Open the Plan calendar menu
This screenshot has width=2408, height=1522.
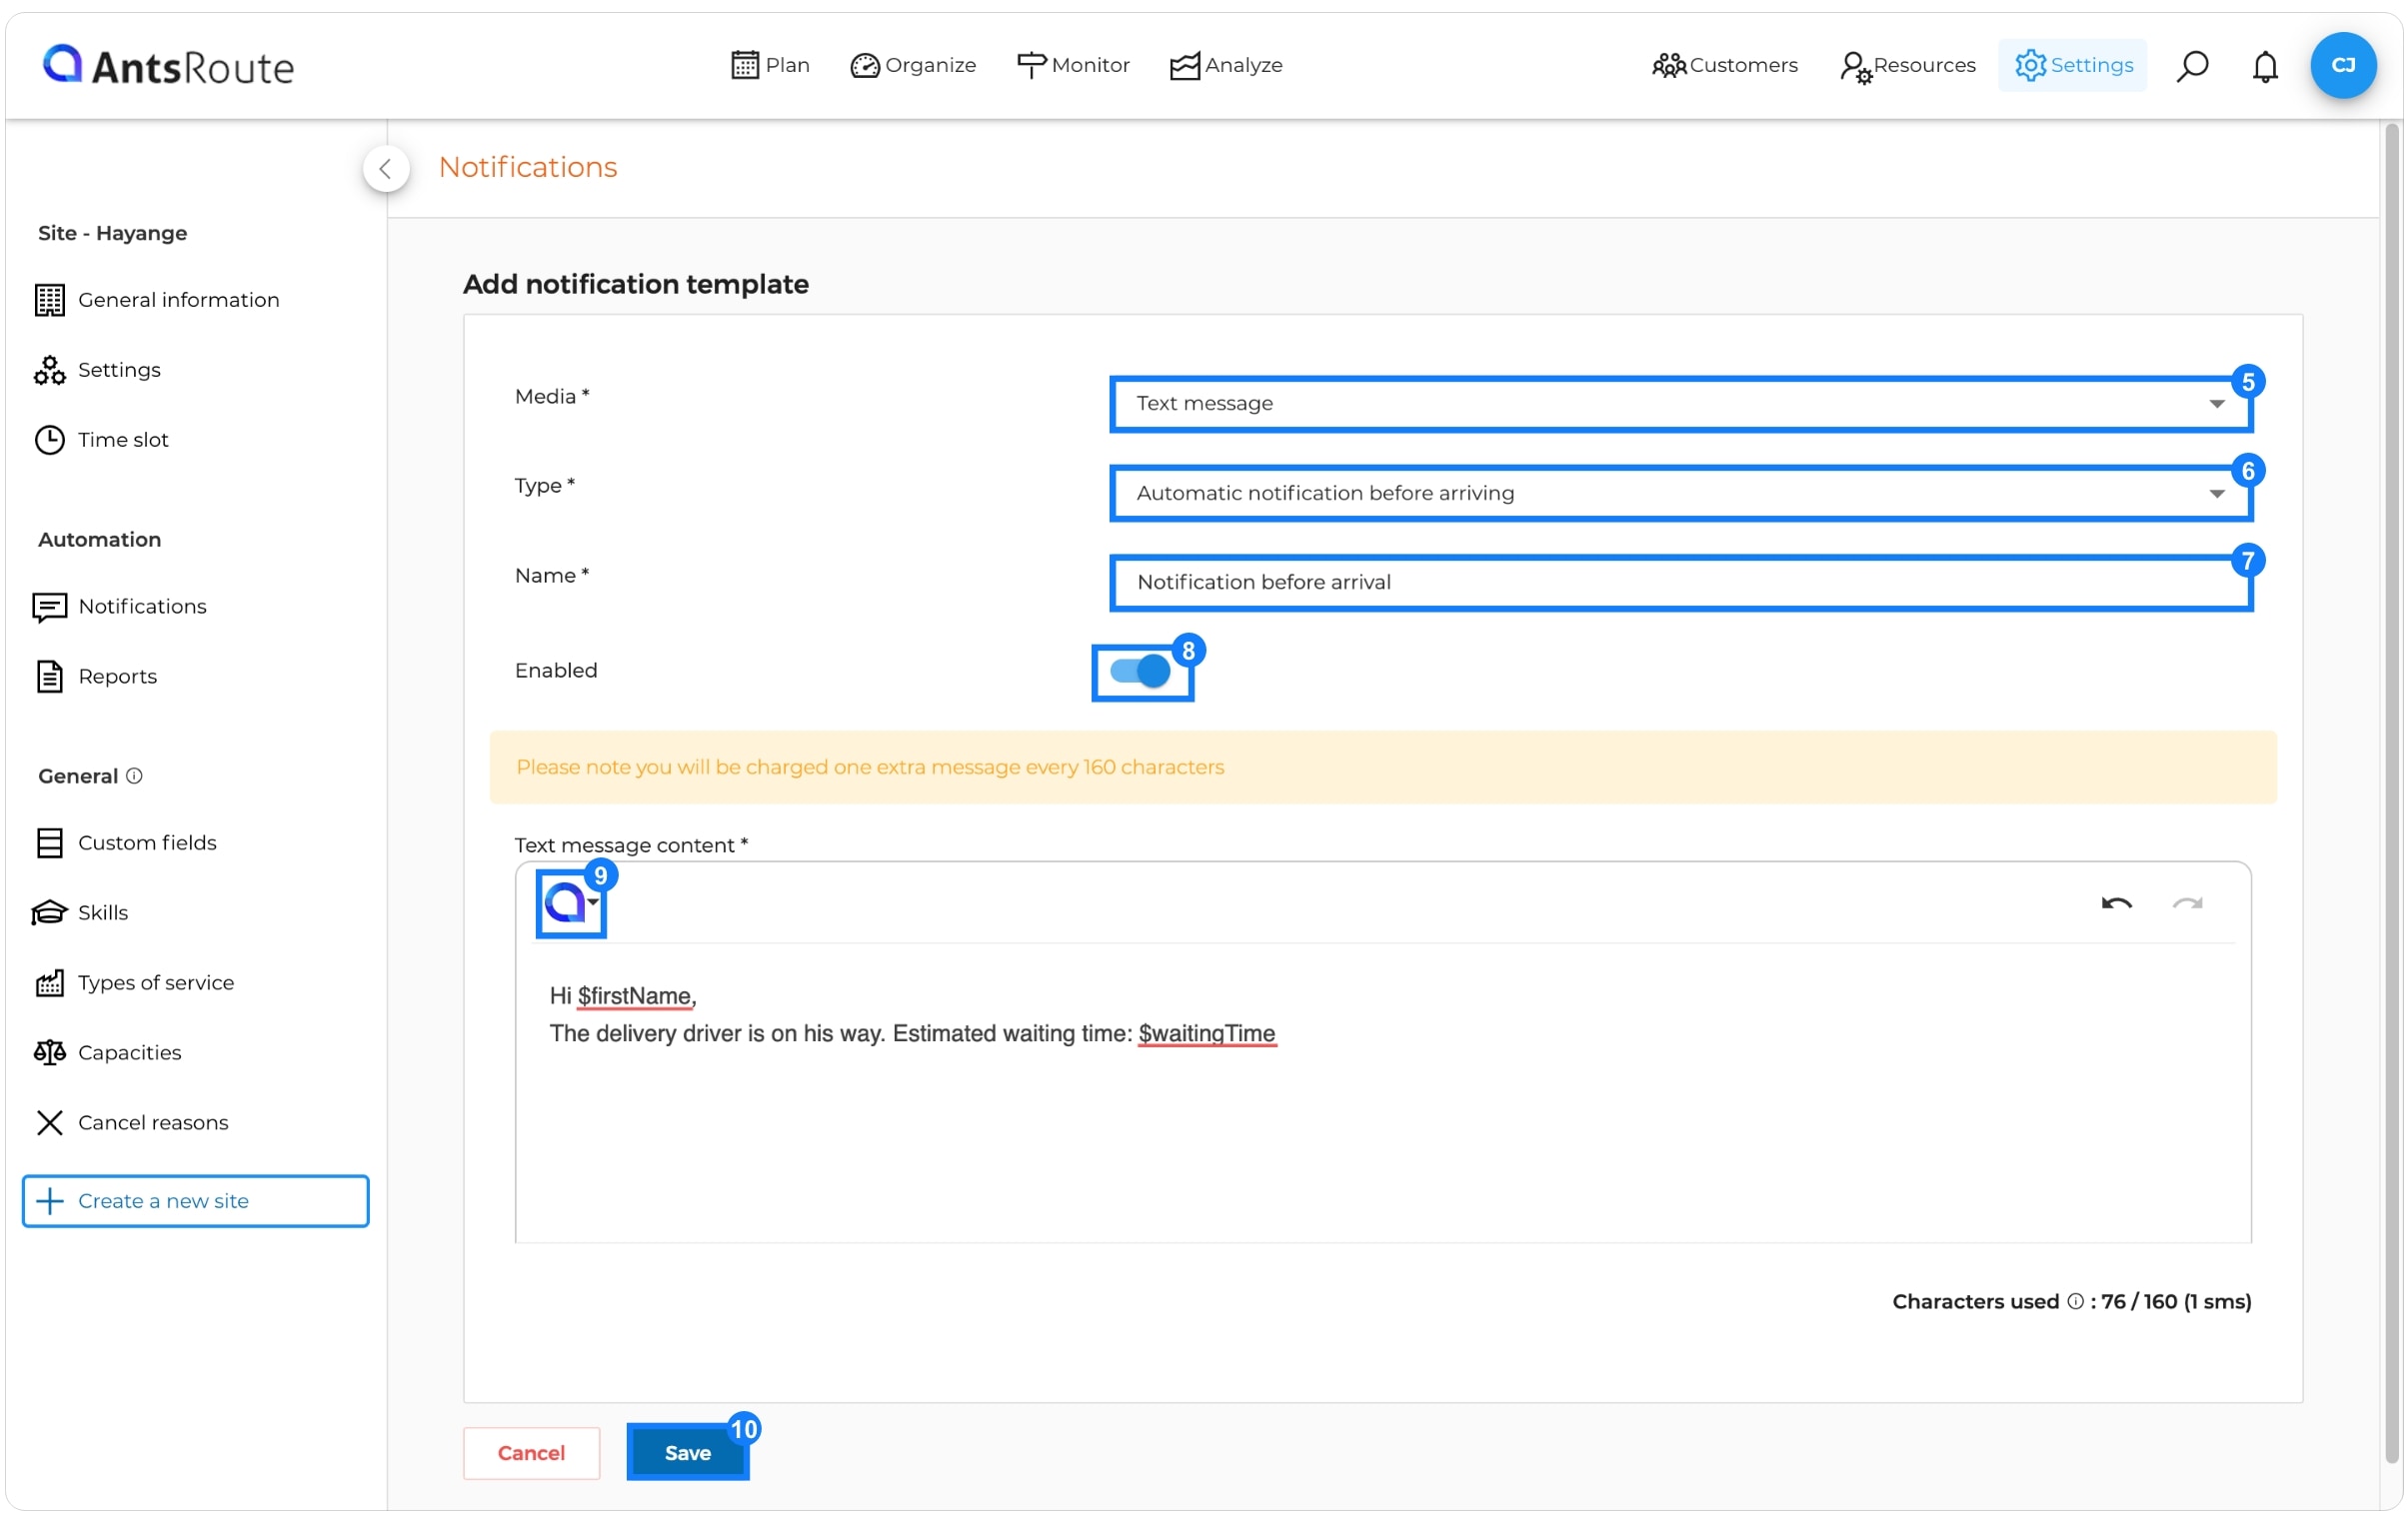click(769, 65)
